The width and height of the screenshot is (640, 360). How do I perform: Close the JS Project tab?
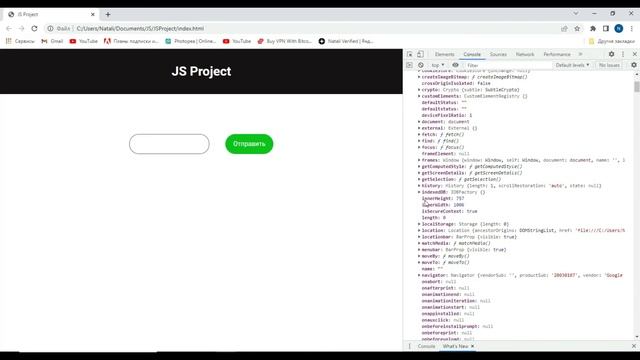pyautogui.click(x=93, y=14)
